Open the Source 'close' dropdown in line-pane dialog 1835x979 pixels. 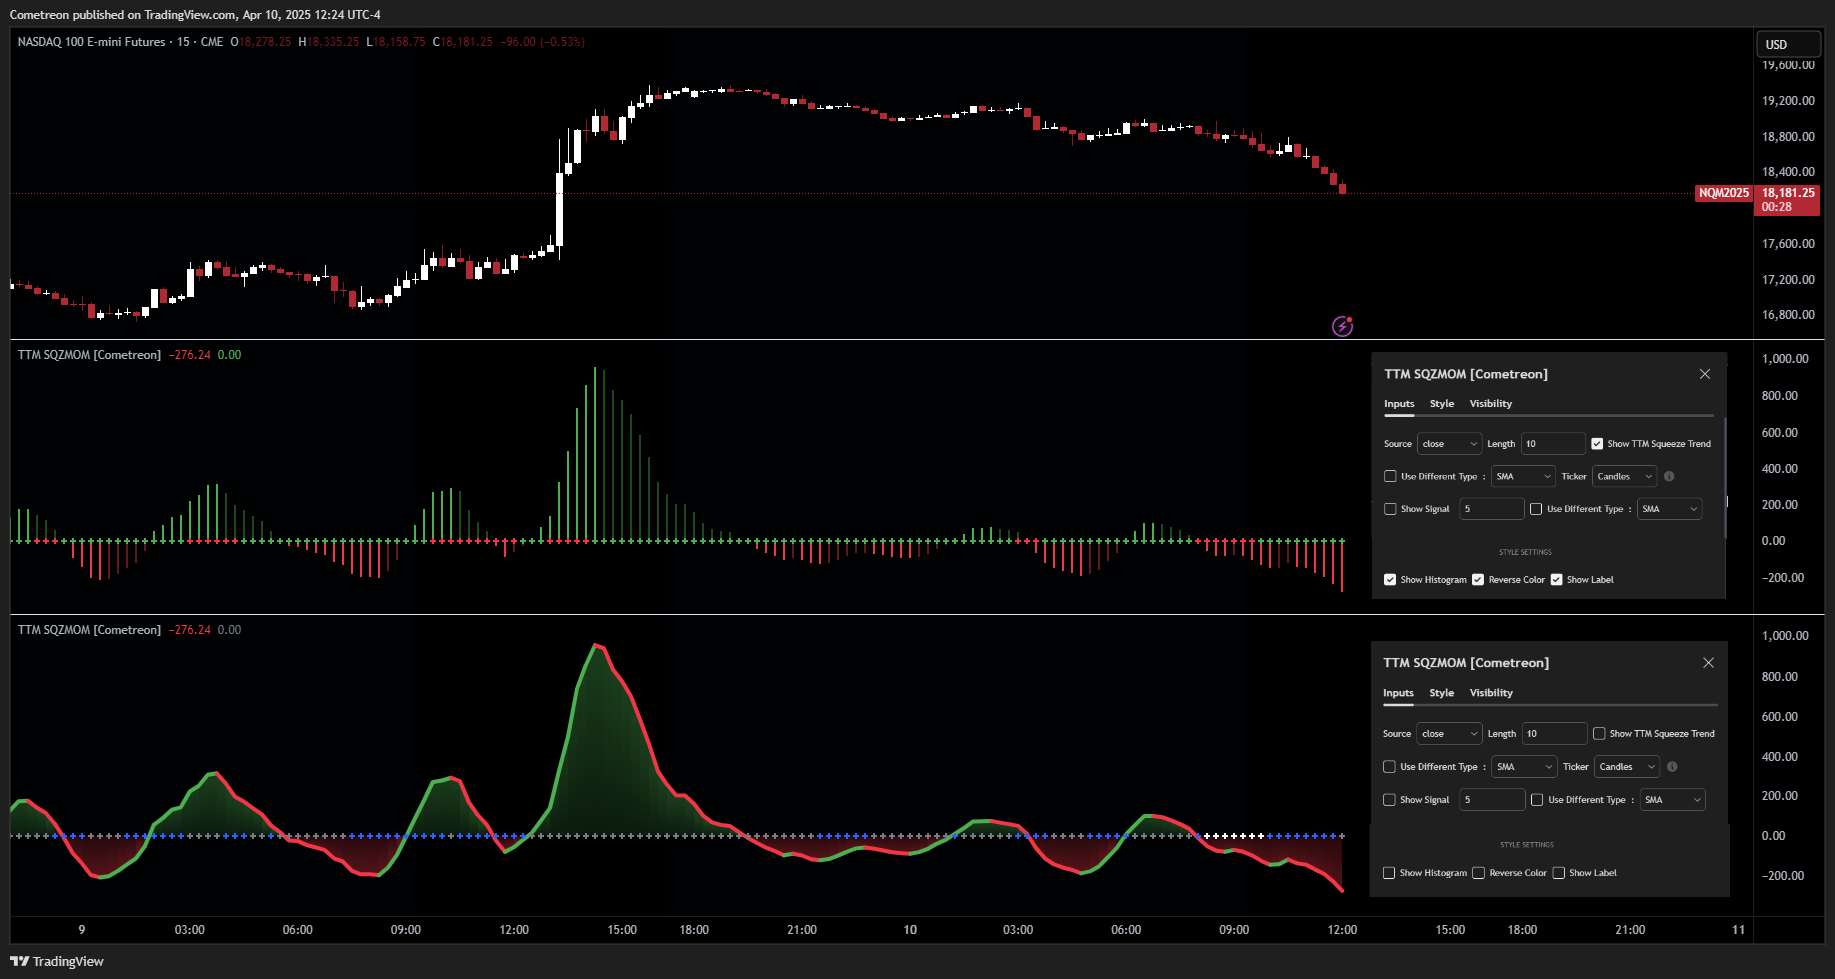pyautogui.click(x=1449, y=734)
